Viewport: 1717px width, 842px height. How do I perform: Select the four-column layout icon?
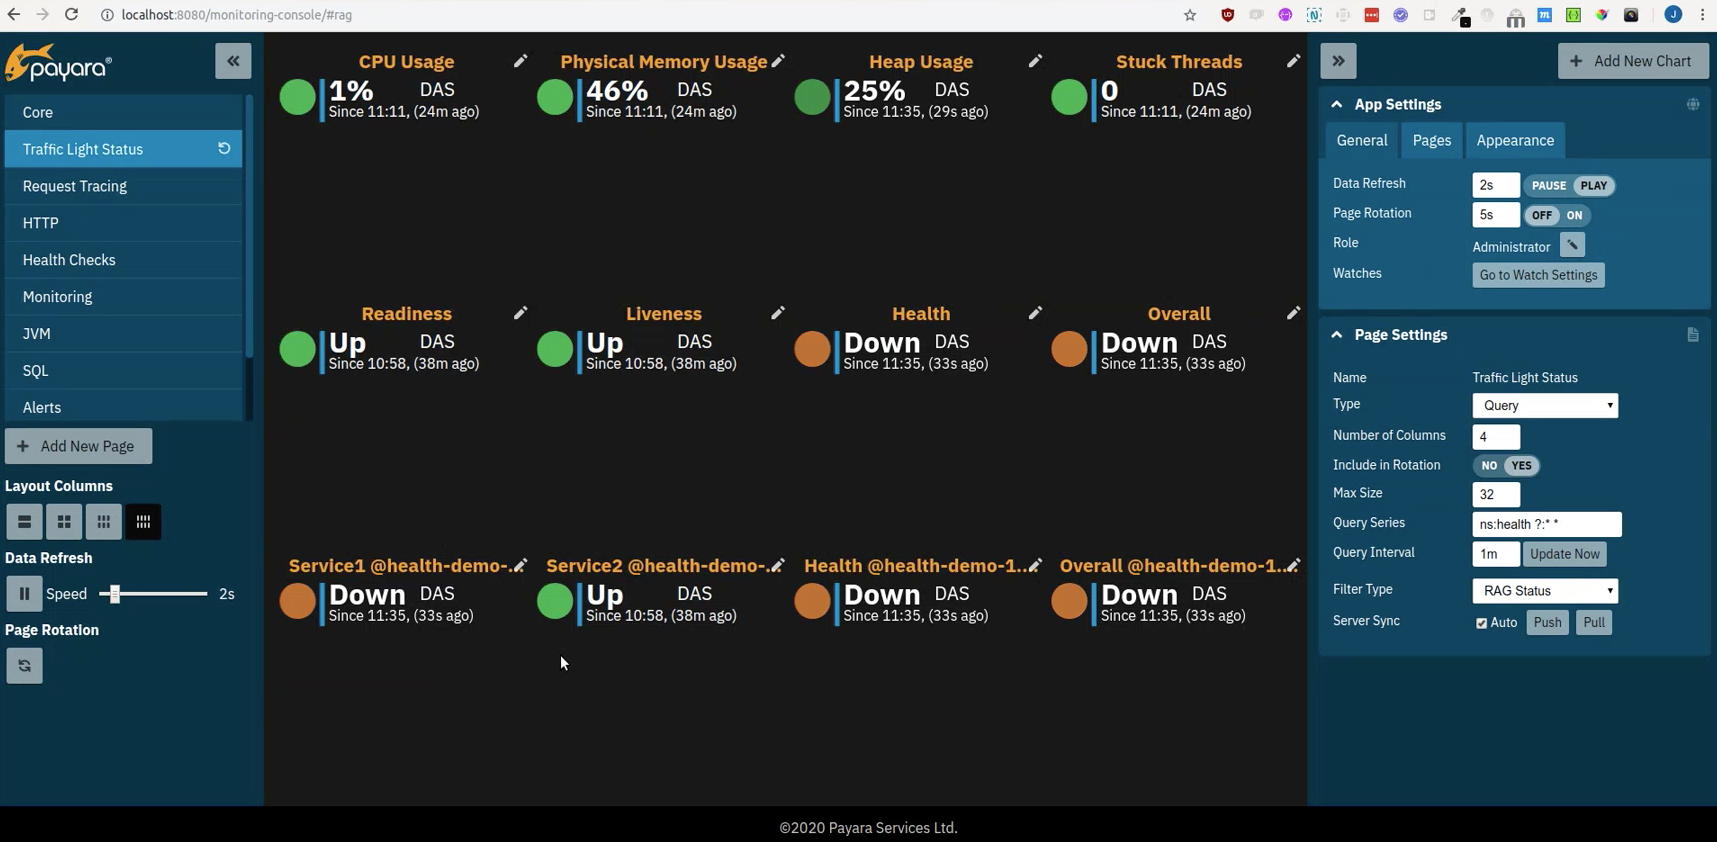[143, 522]
